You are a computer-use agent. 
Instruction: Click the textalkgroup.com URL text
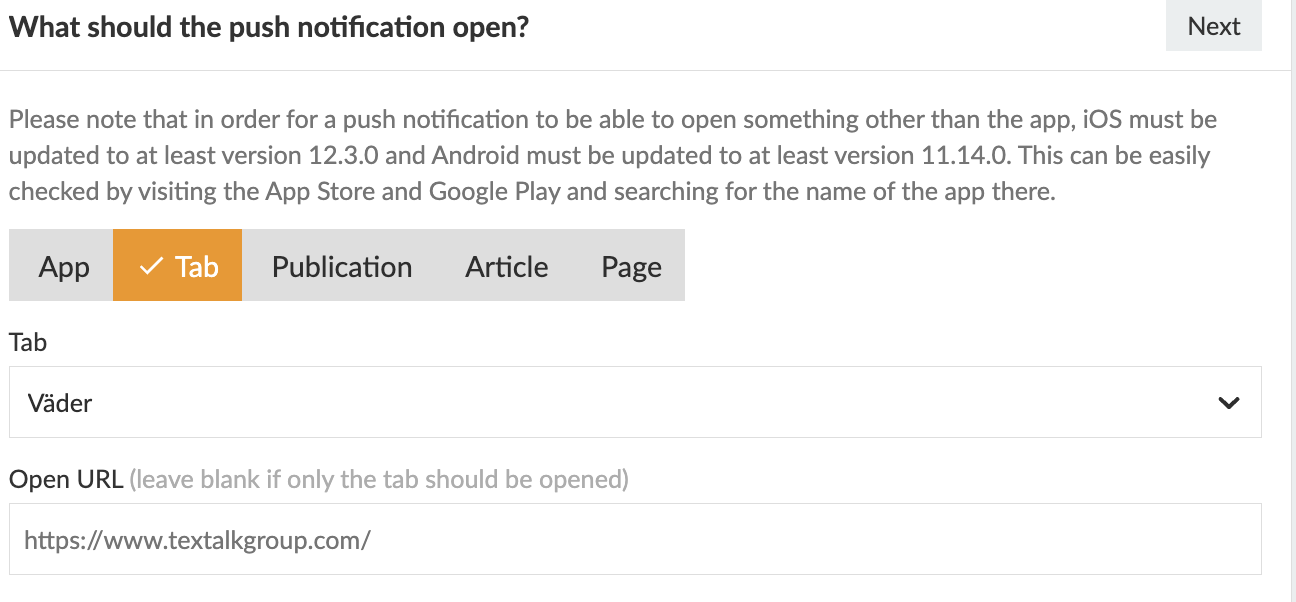pyautogui.click(x=198, y=541)
